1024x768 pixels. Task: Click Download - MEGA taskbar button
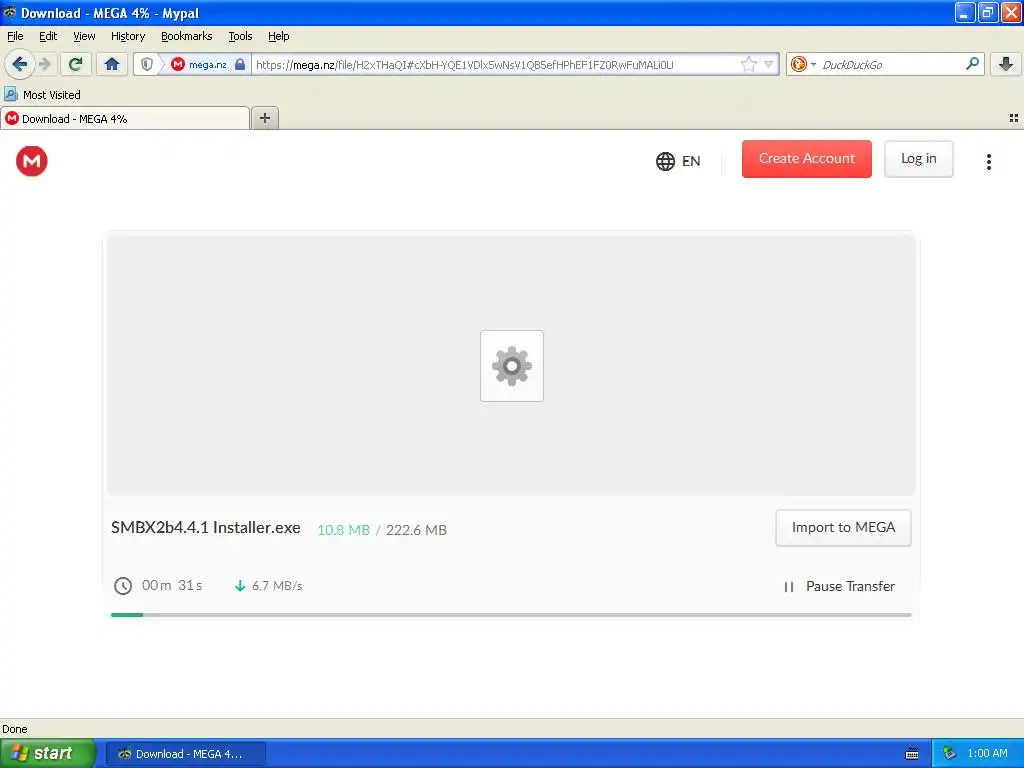click(185, 754)
